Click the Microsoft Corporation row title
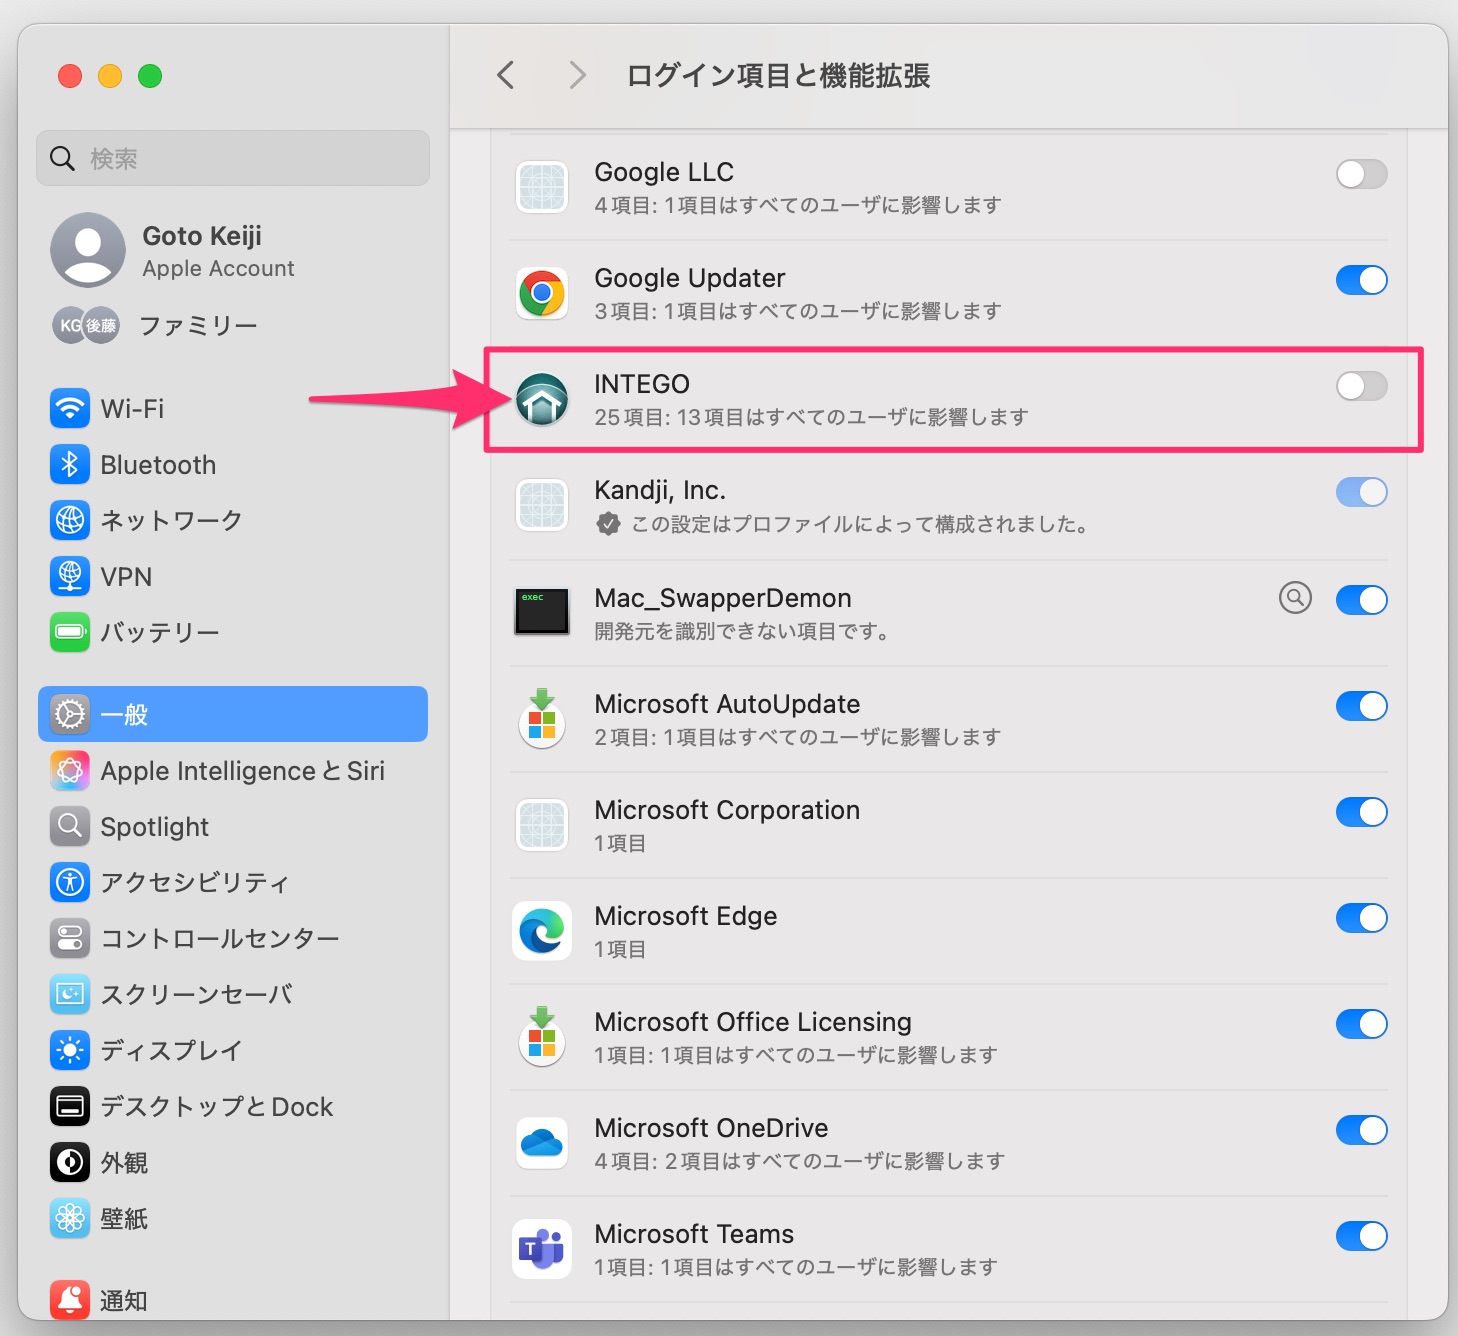This screenshot has width=1458, height=1336. 727,810
